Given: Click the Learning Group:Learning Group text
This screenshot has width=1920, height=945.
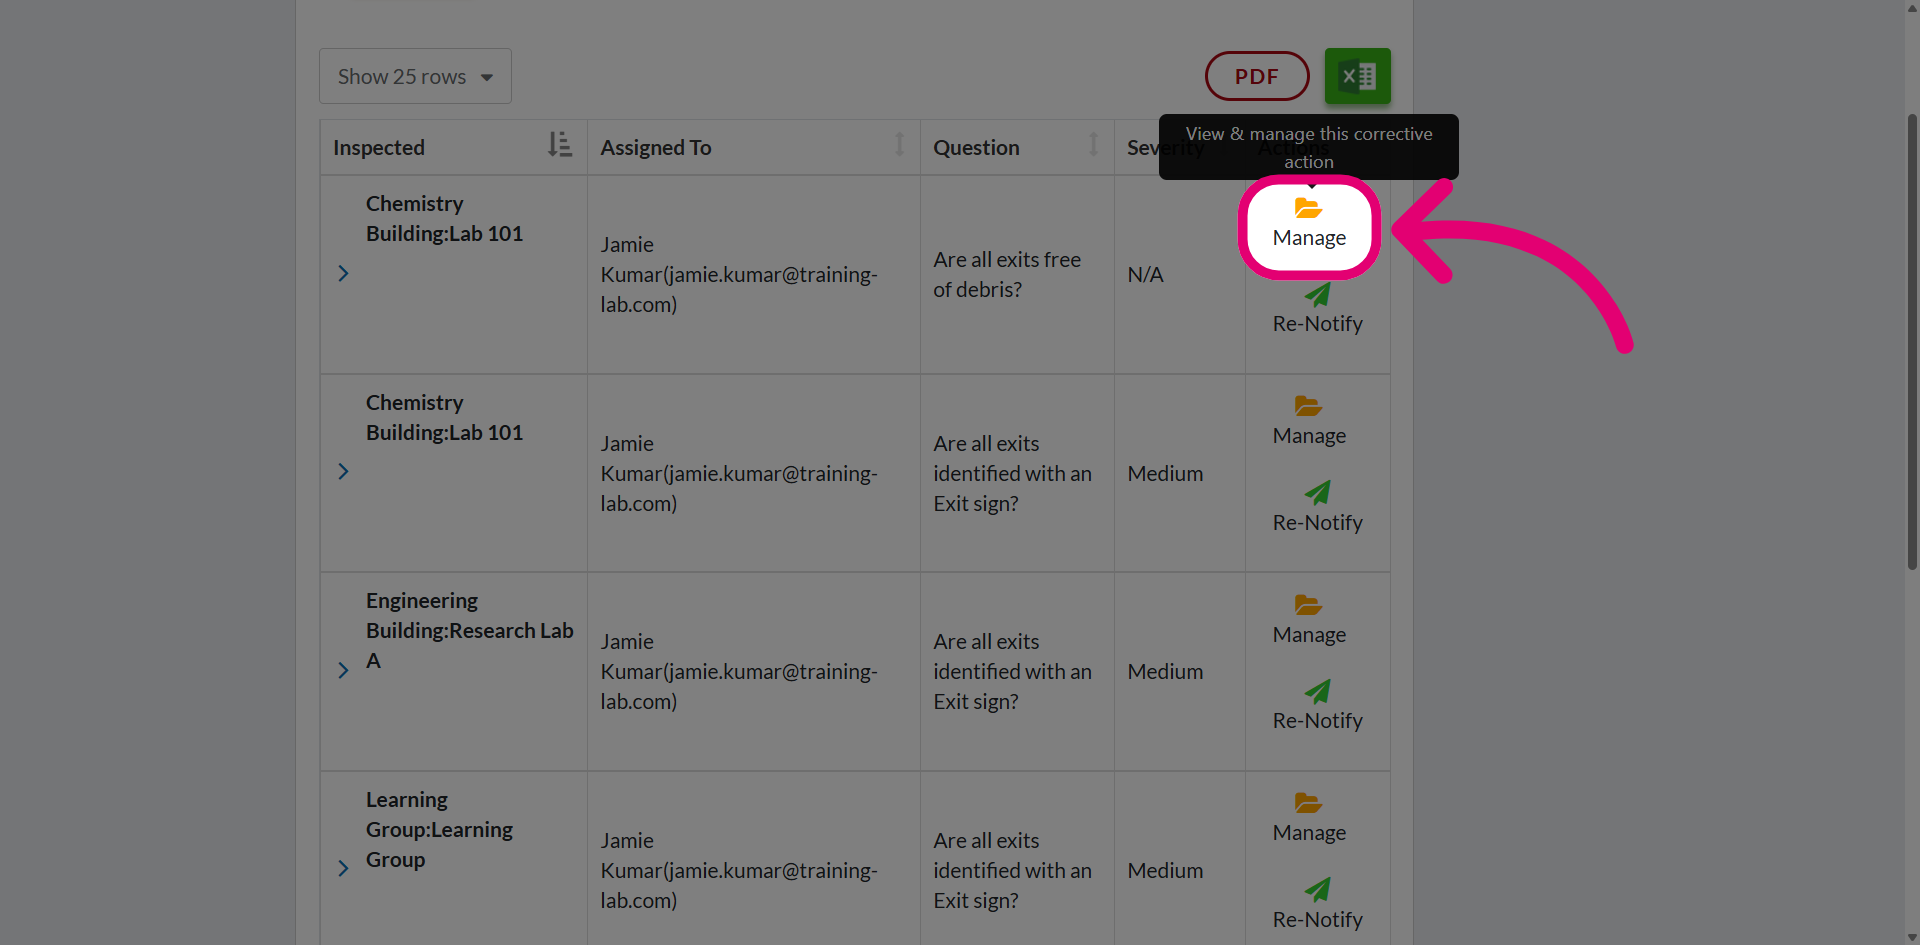Looking at the screenshot, I should click(x=439, y=829).
